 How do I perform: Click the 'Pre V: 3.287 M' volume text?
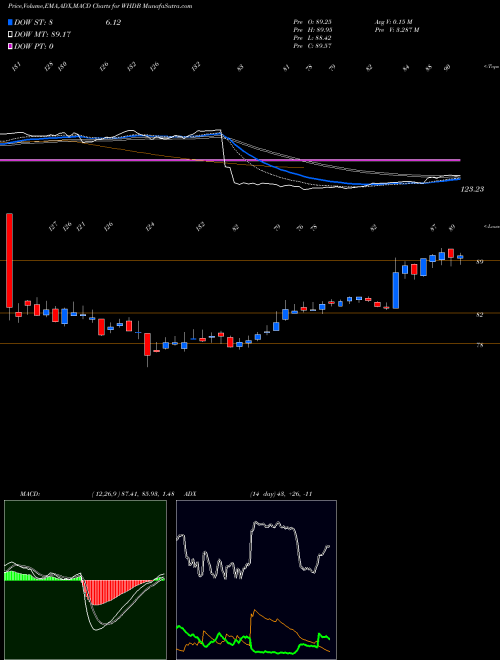[396, 30]
